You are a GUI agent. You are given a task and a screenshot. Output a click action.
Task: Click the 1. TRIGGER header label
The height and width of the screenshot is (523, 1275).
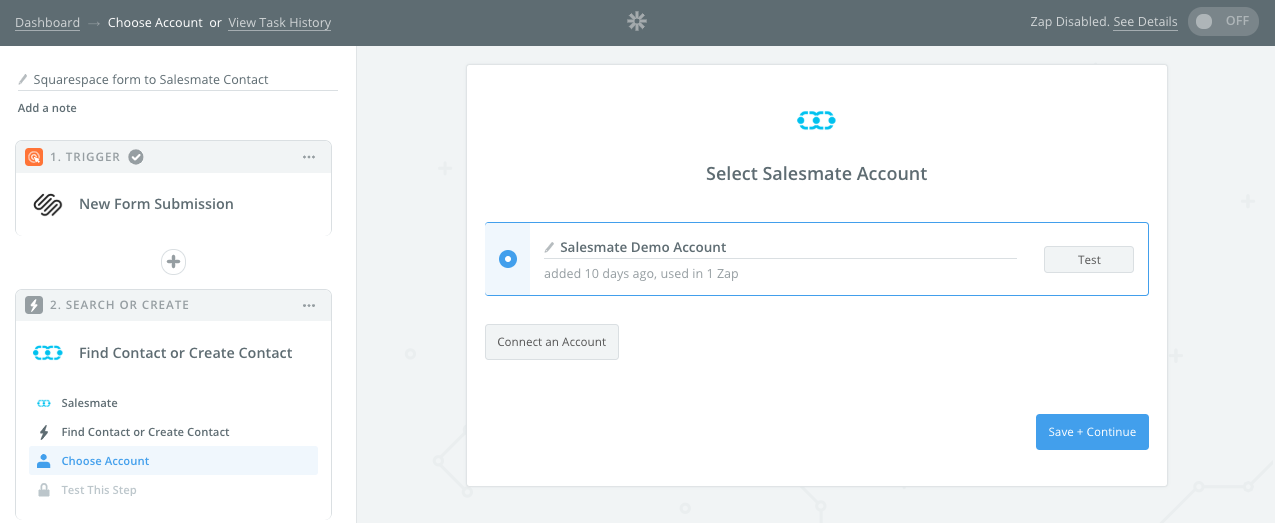click(x=85, y=157)
